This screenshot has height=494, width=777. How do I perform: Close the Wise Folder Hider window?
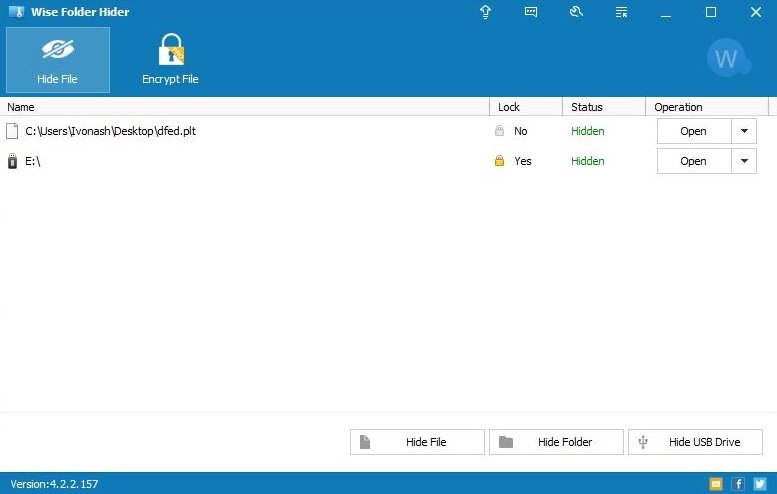coord(756,12)
